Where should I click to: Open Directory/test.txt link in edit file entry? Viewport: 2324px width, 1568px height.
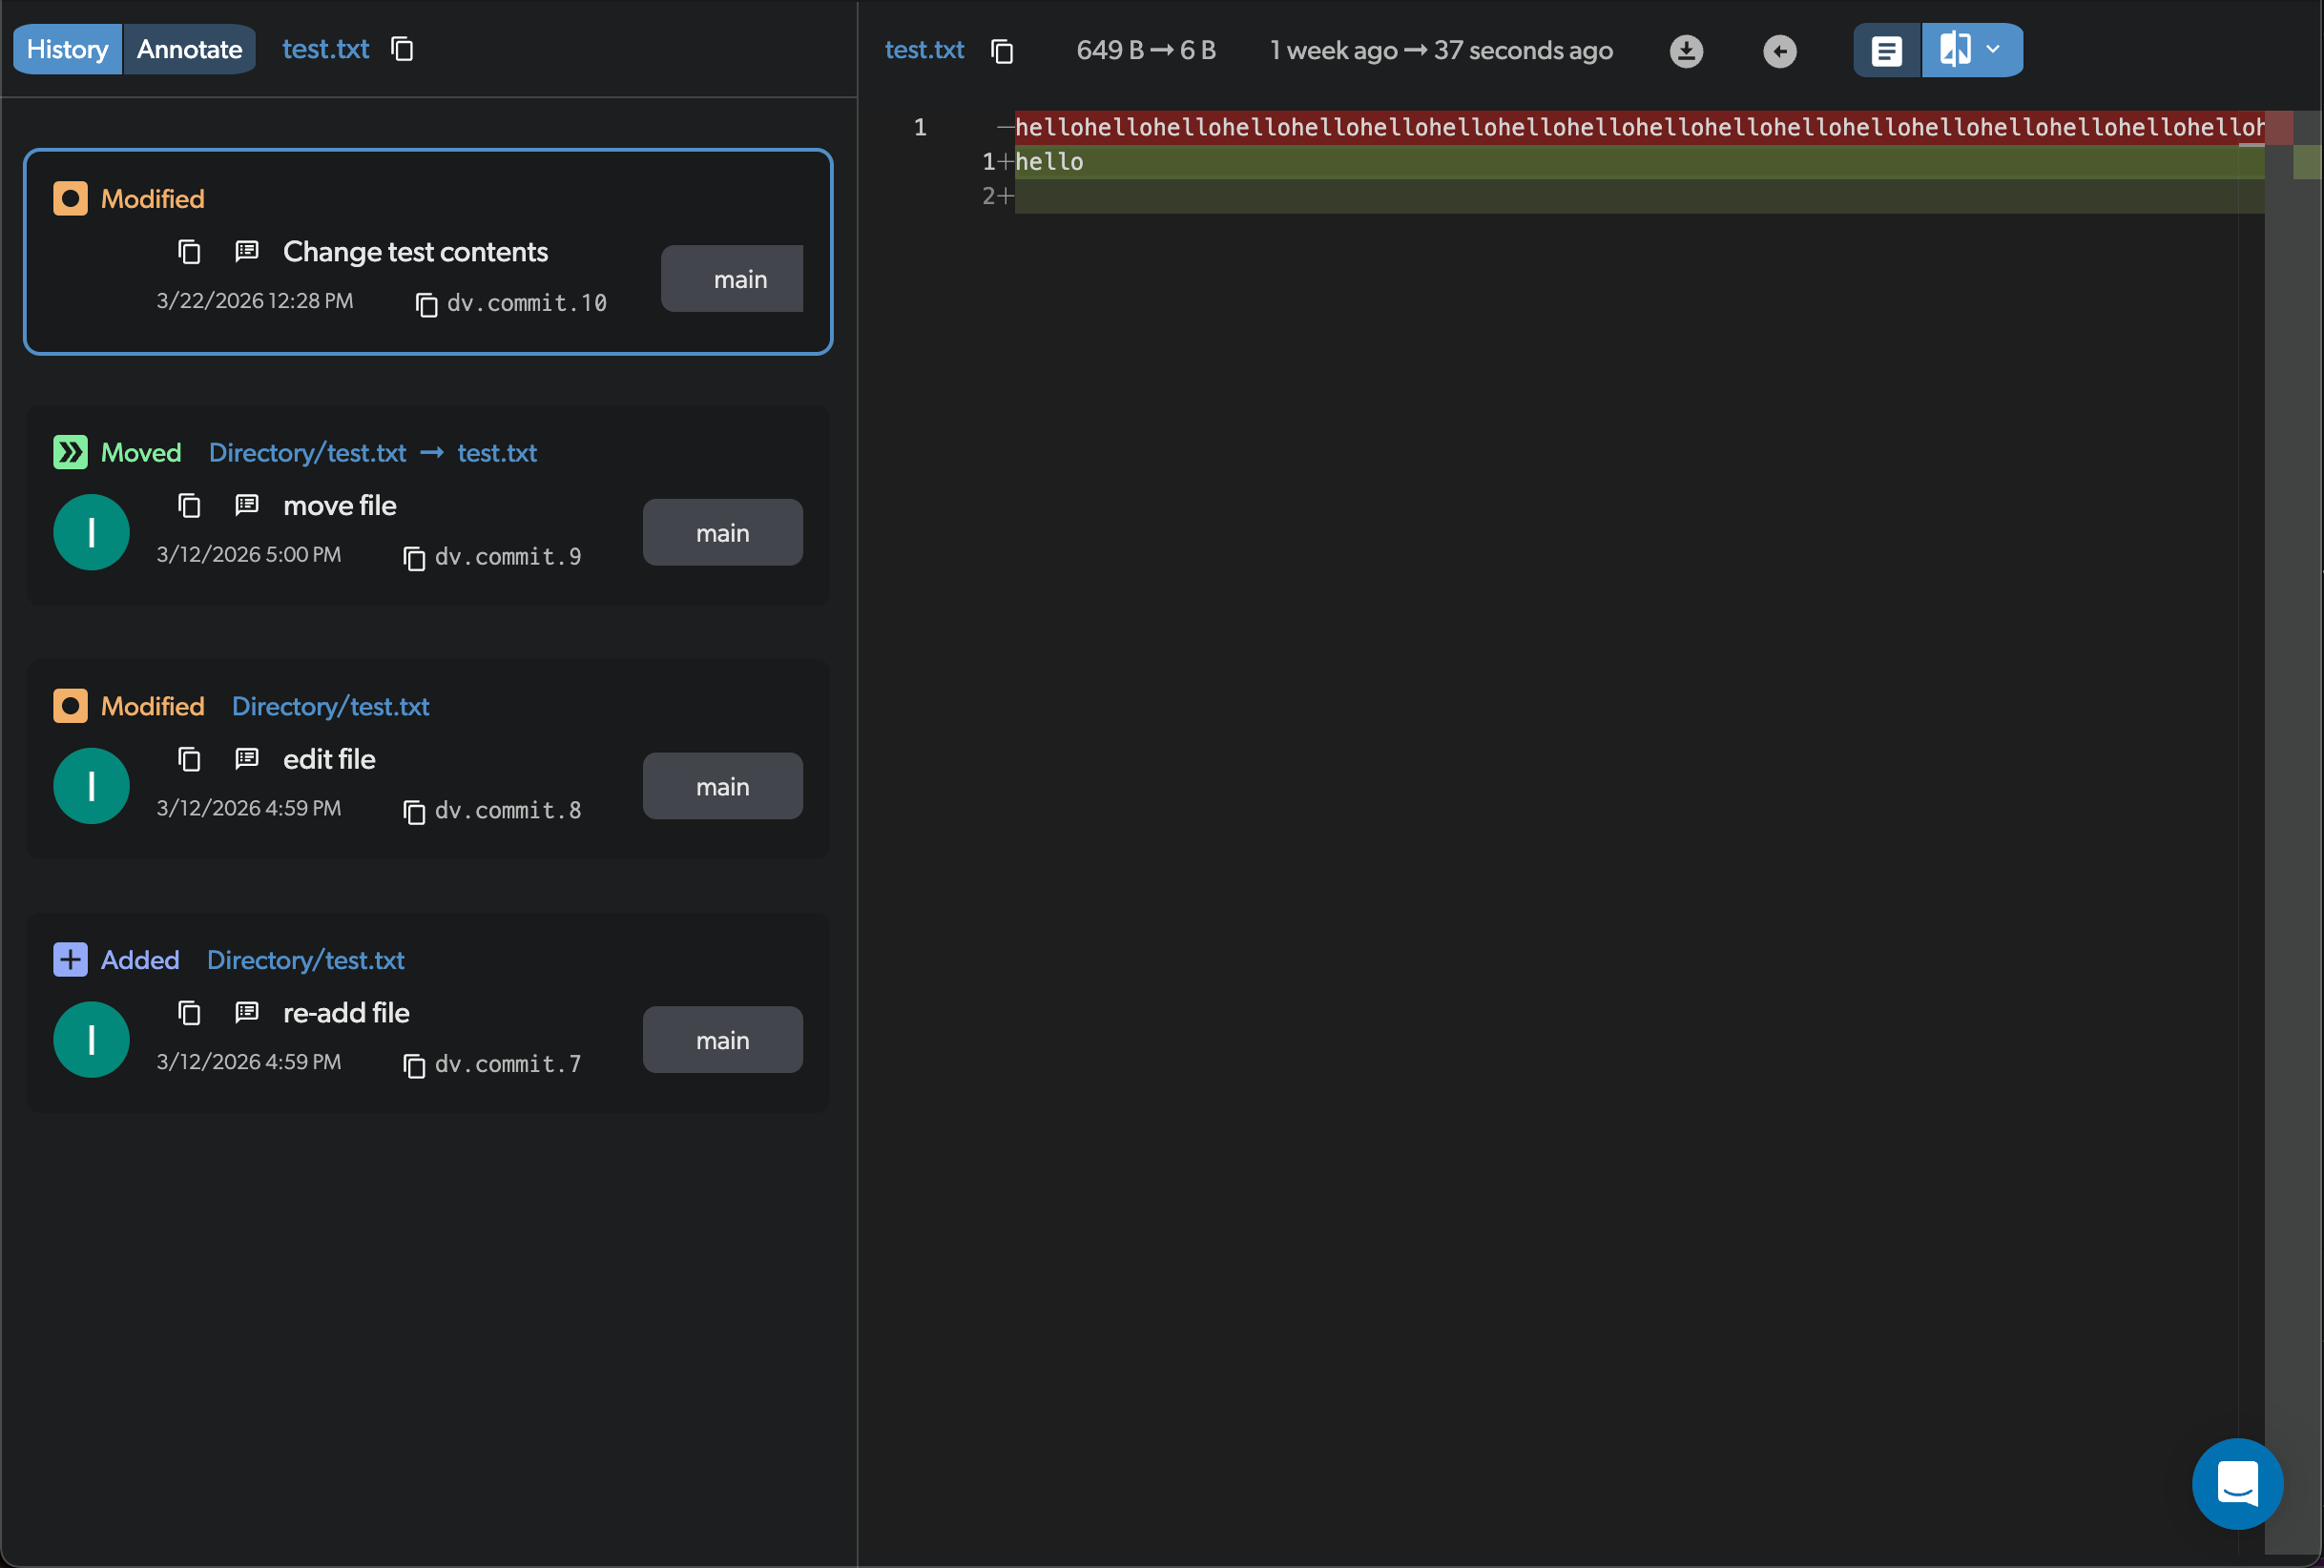(331, 707)
